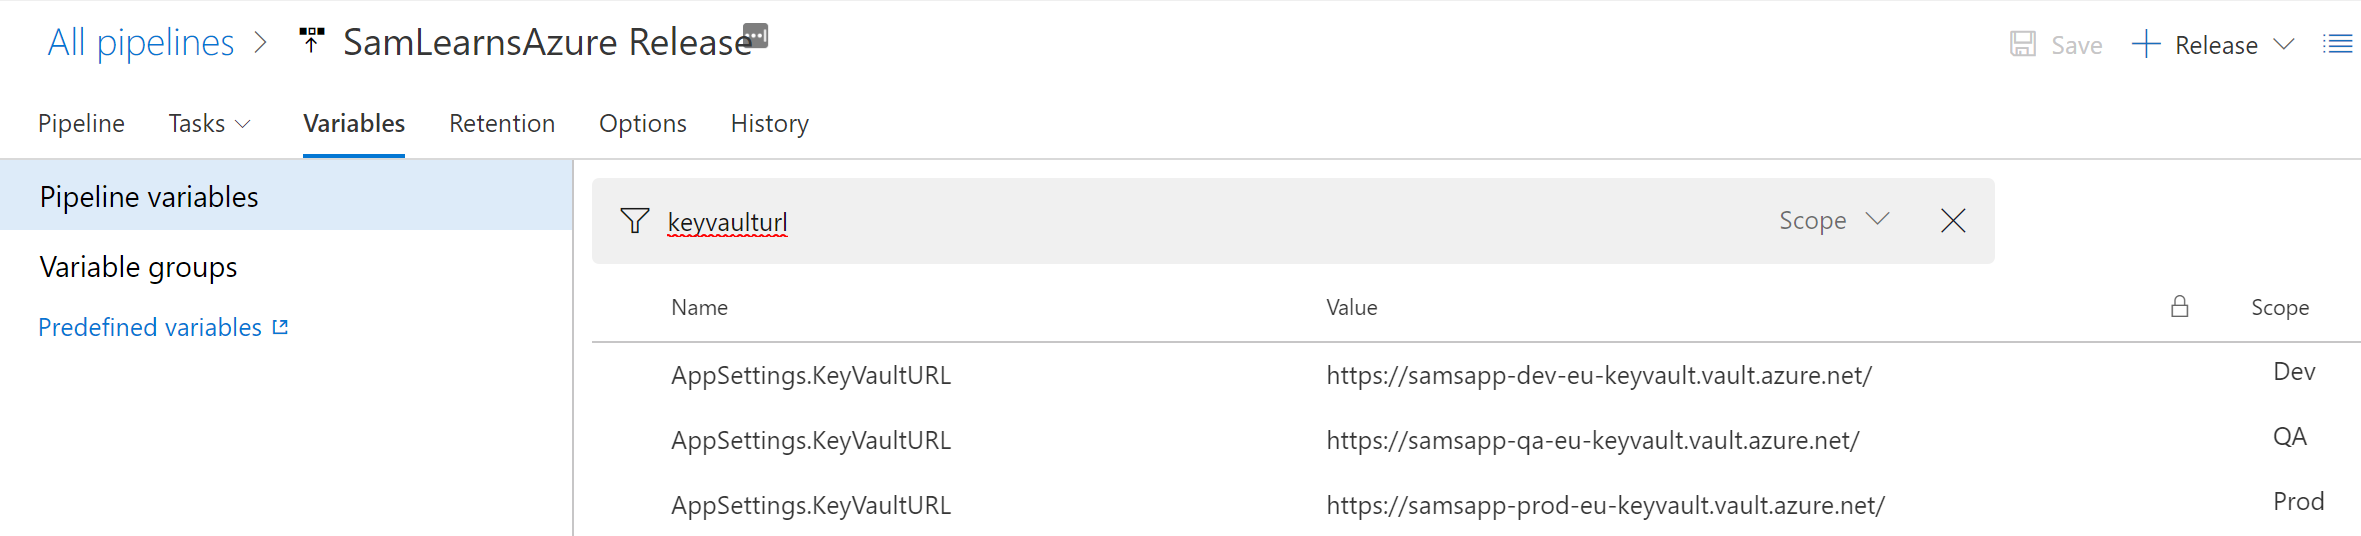
Task: Open the Predefined variables link
Action: pos(150,328)
